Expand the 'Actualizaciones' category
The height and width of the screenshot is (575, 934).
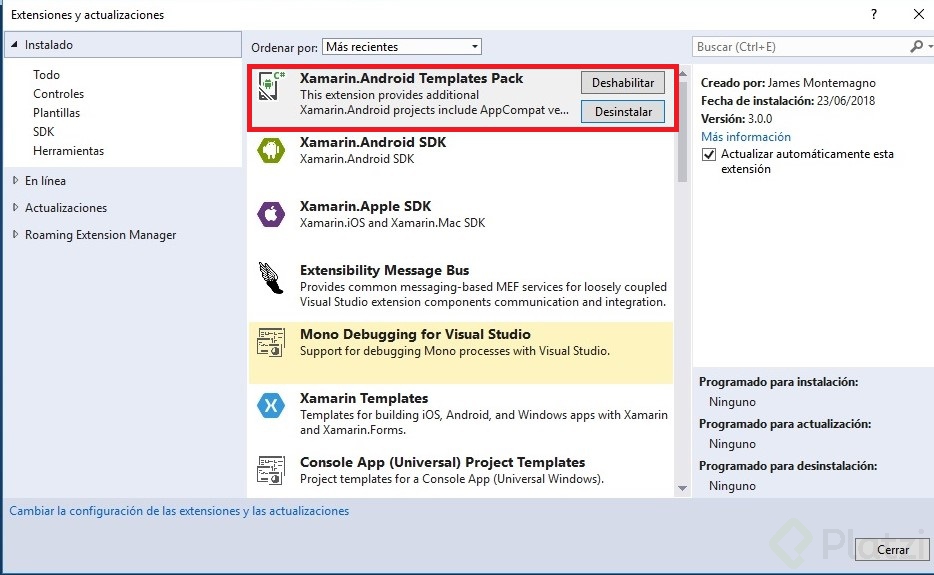[x=15, y=208]
